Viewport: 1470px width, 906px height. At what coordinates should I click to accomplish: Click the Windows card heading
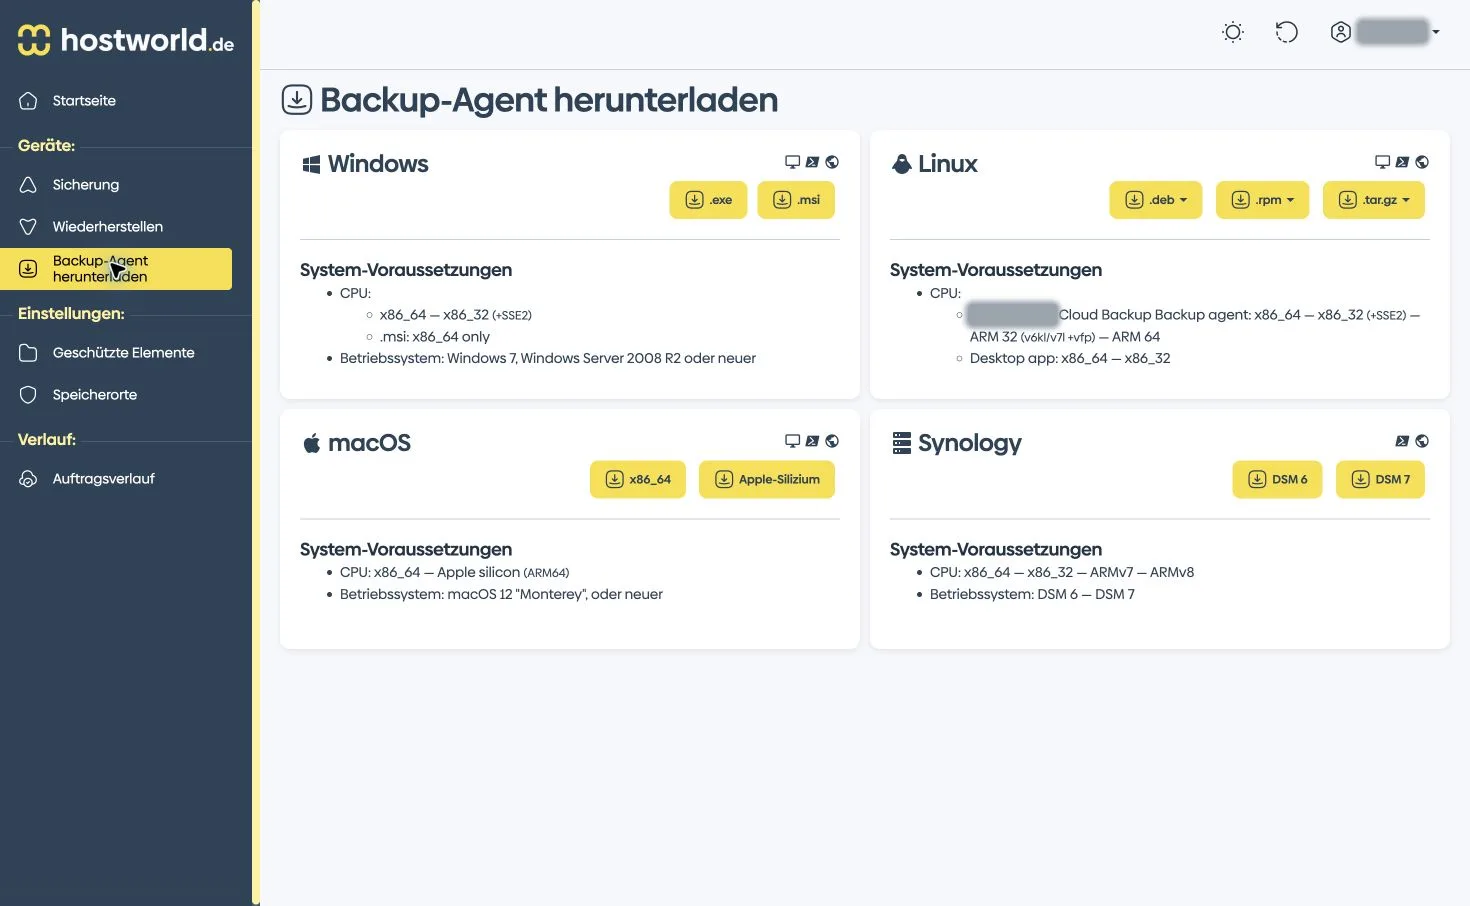click(x=365, y=164)
